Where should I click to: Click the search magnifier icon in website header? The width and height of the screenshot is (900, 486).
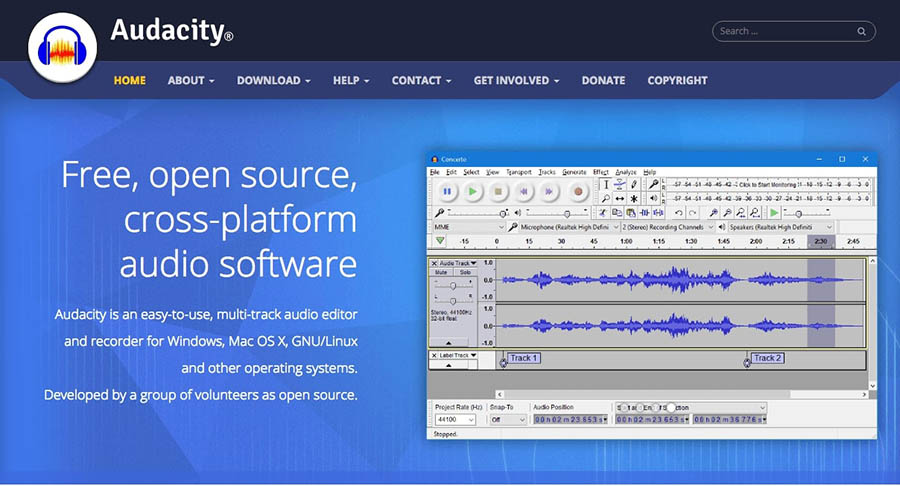click(x=862, y=32)
